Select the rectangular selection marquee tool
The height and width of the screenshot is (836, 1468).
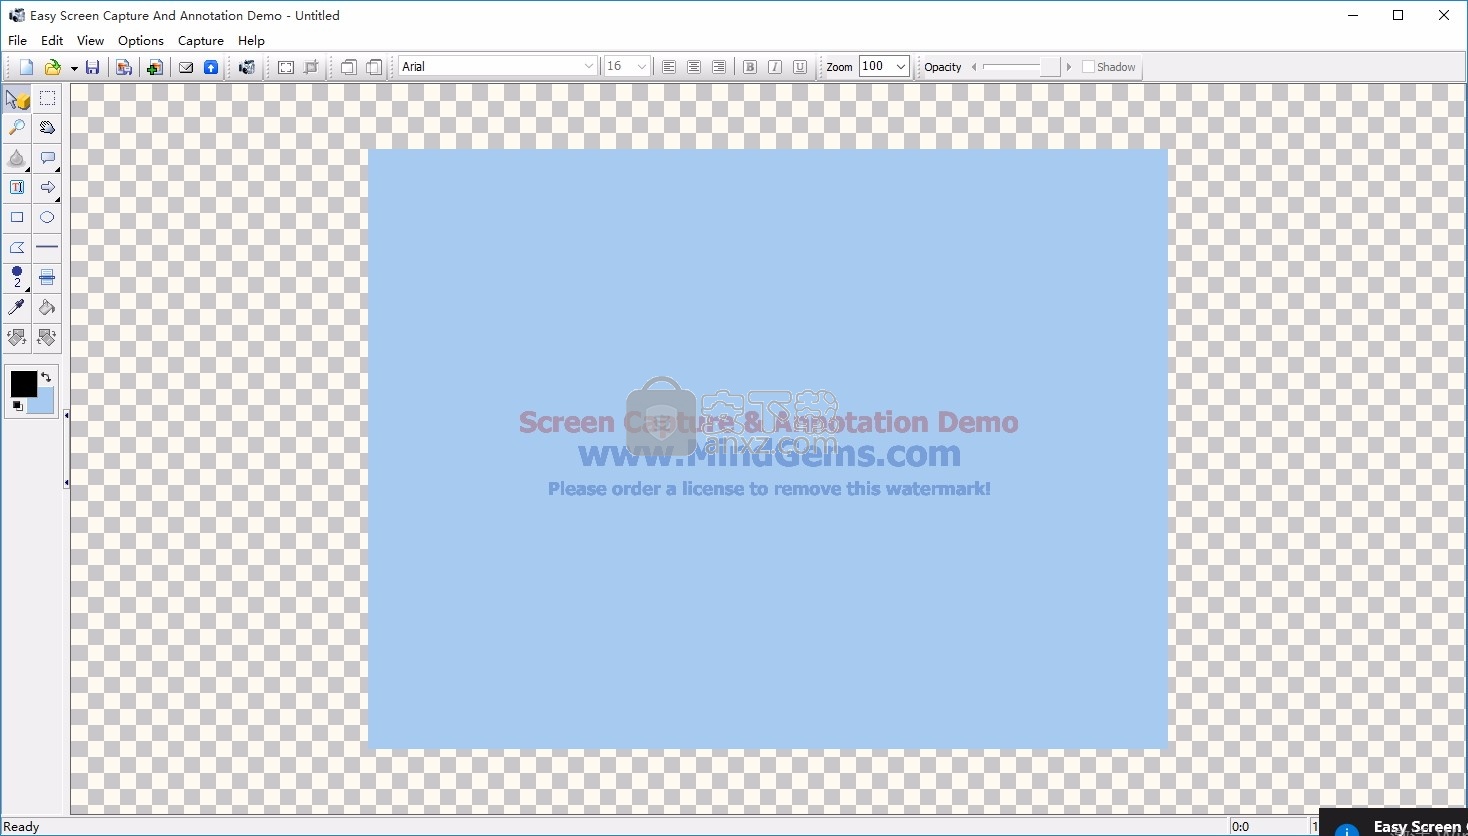(x=47, y=99)
